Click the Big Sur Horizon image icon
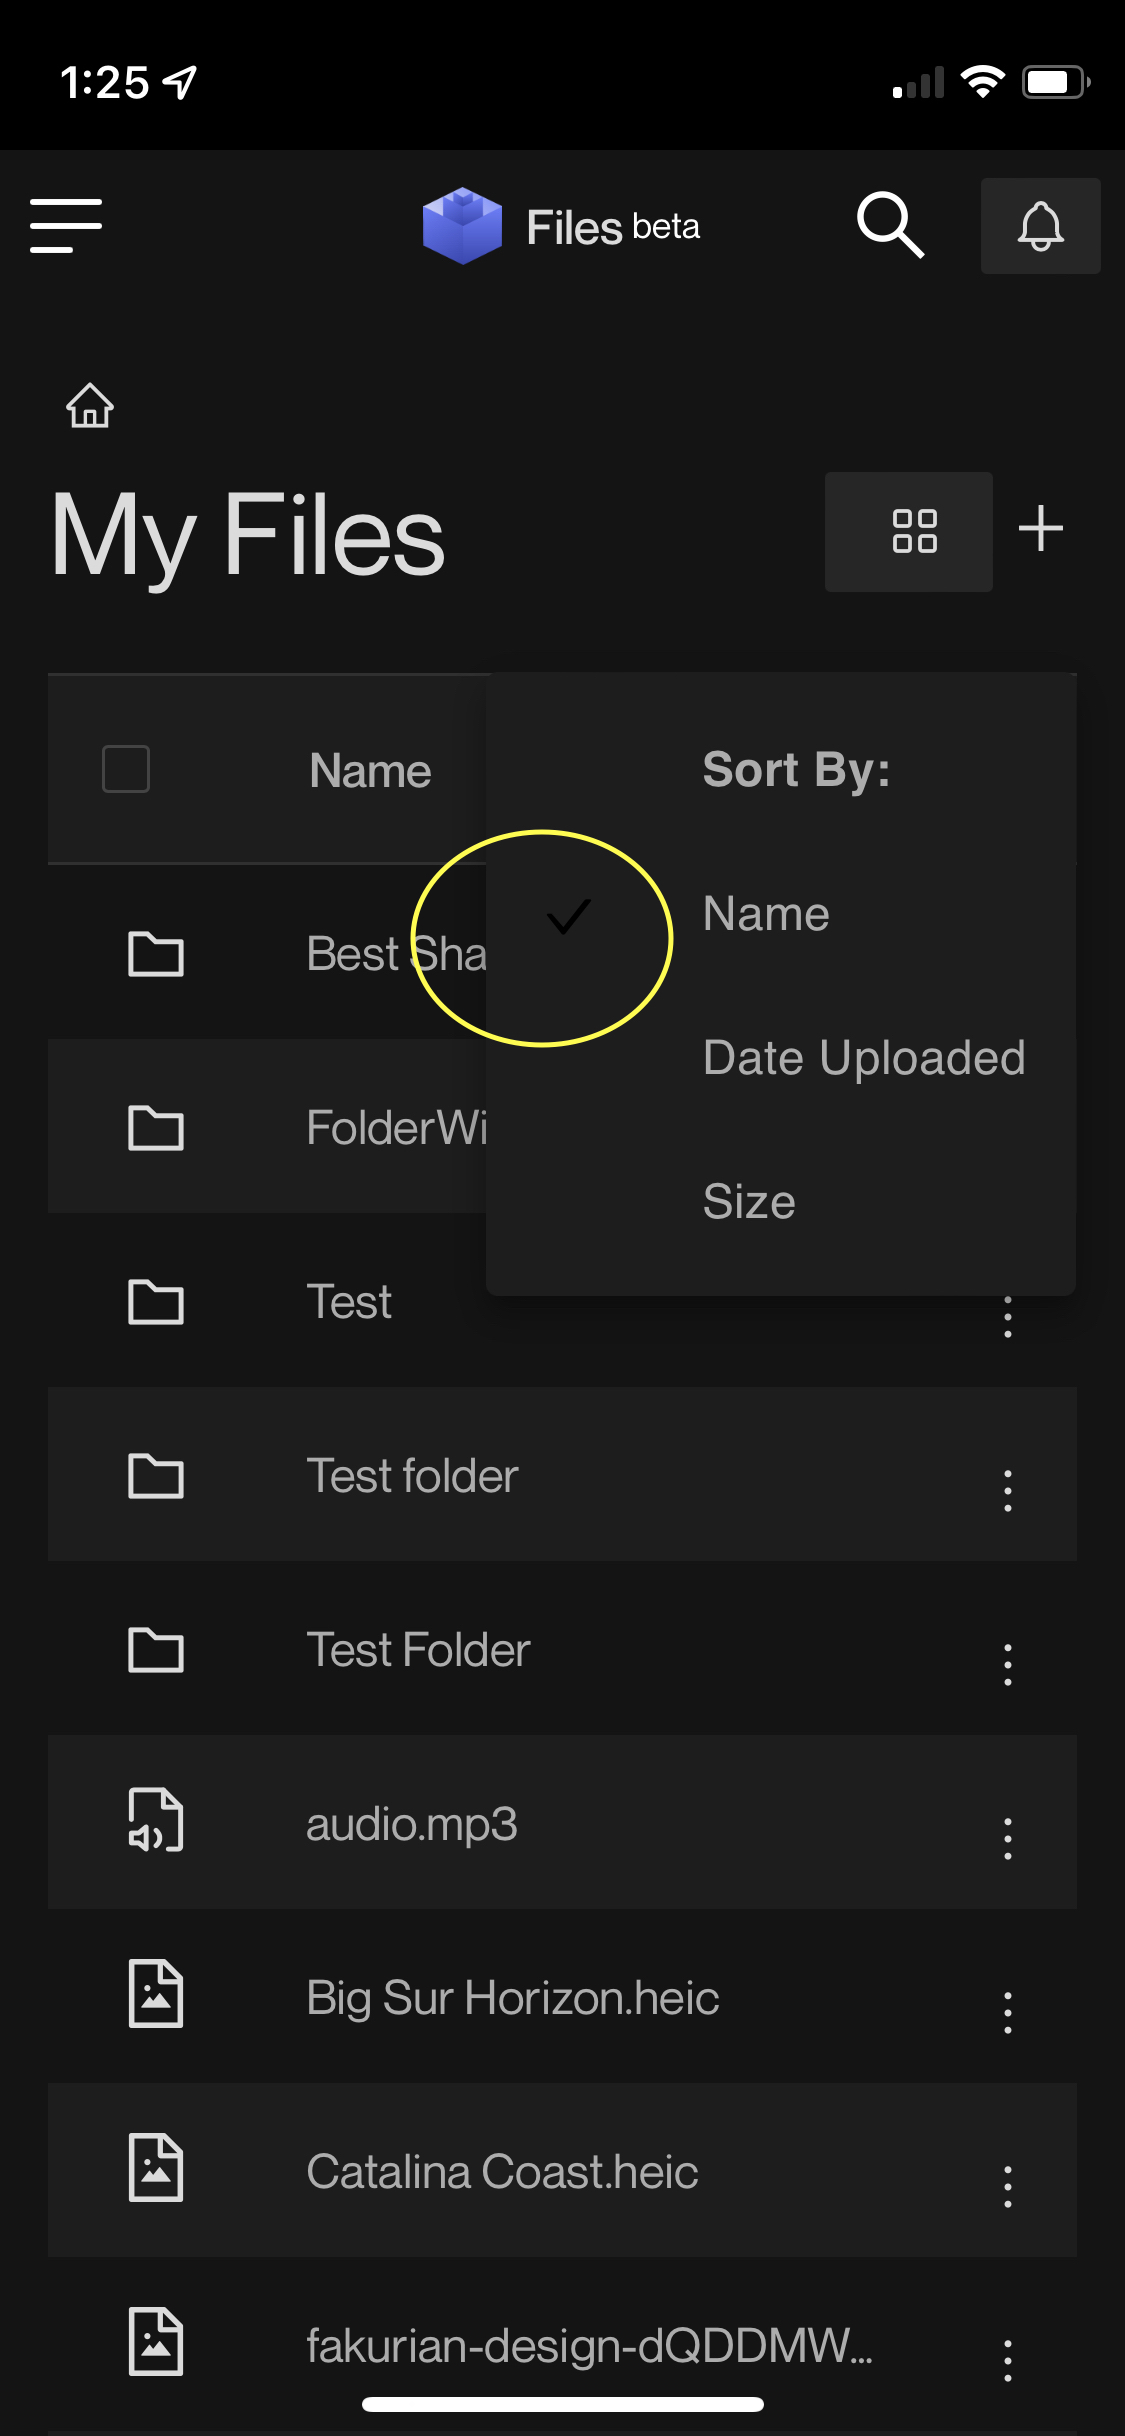 (x=155, y=1997)
